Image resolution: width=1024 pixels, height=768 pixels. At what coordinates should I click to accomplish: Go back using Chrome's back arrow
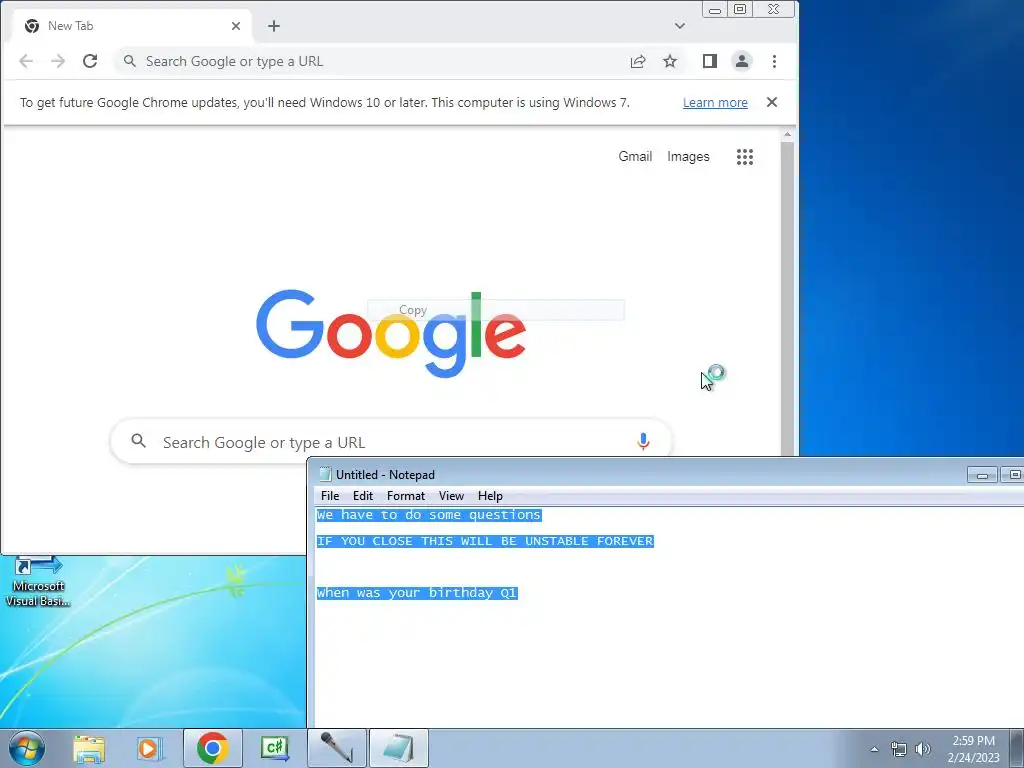click(x=26, y=61)
